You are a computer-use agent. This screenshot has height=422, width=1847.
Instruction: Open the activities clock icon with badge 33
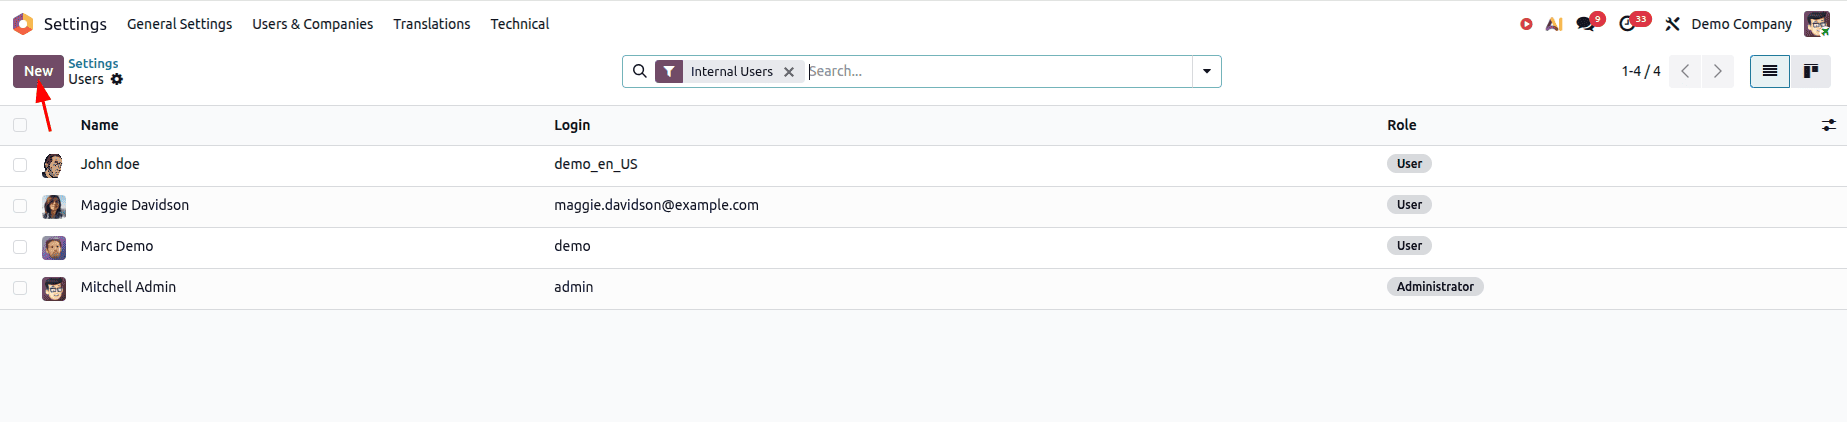1633,23
